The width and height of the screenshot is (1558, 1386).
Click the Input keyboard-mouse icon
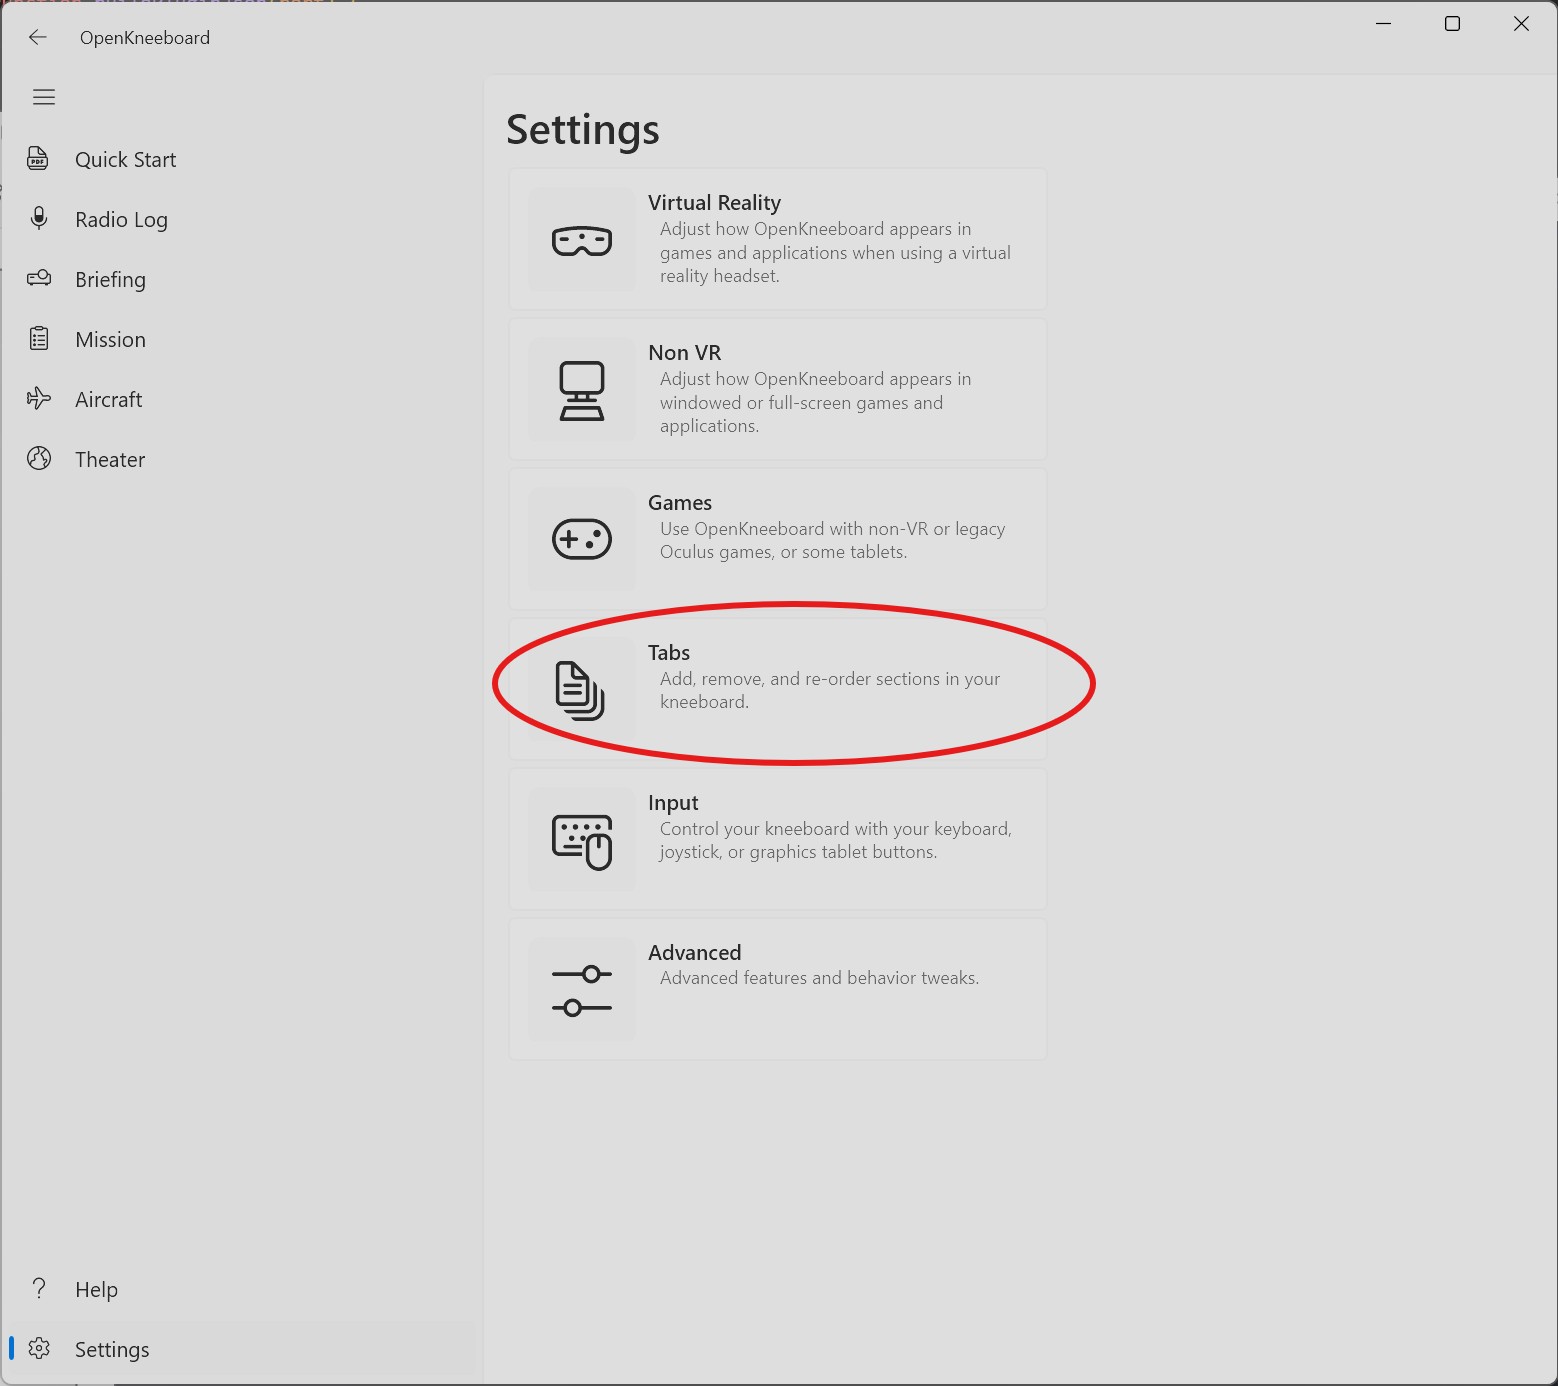click(x=582, y=842)
